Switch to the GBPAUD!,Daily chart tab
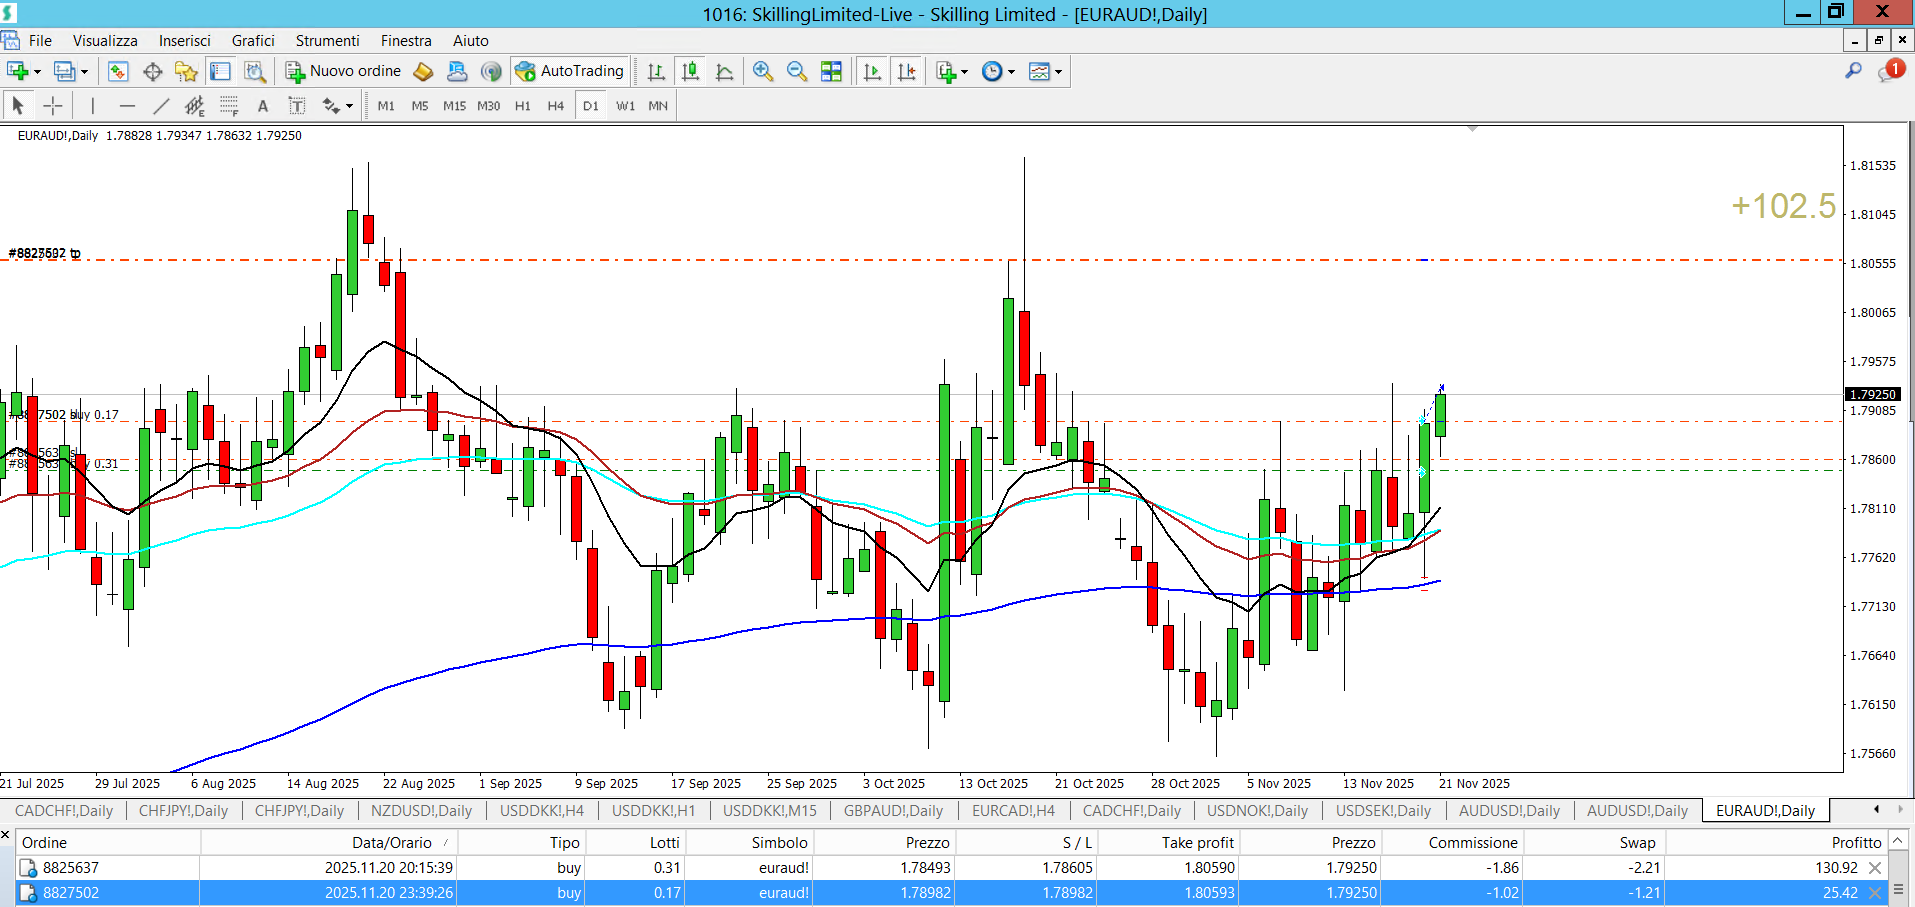This screenshot has width=1915, height=907. 893,811
